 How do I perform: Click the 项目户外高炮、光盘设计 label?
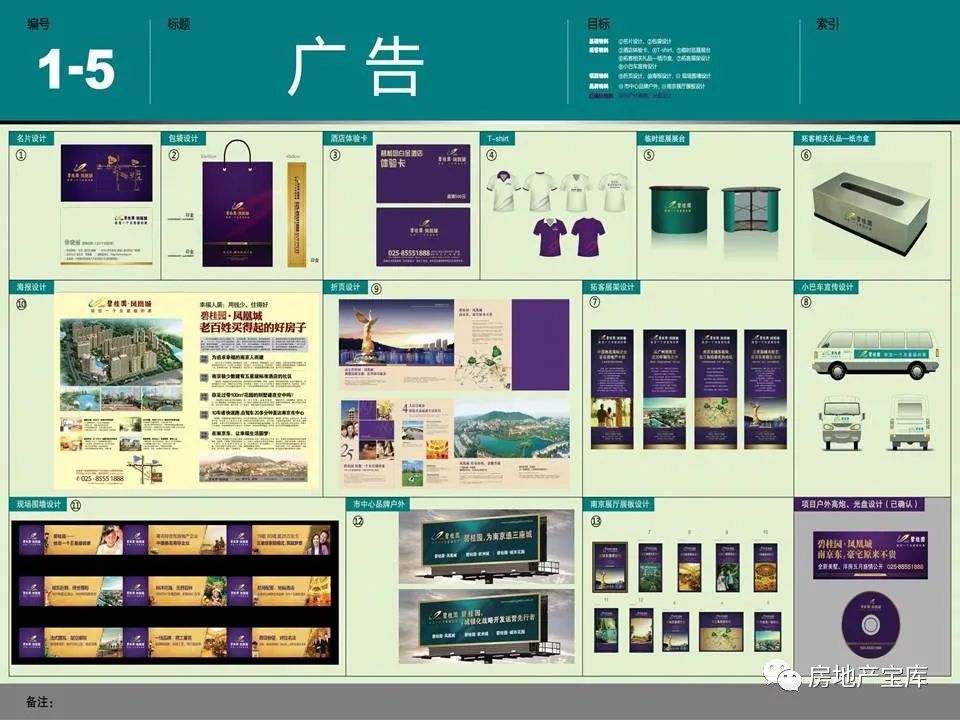pyautogui.click(x=860, y=504)
